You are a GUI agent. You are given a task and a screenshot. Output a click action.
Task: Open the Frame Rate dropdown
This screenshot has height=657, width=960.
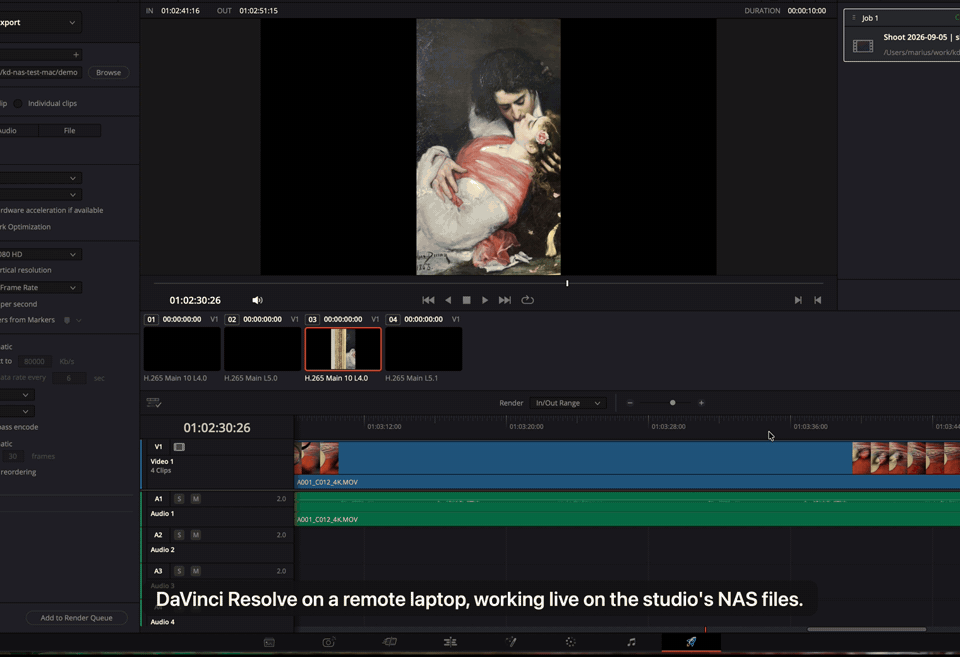[x=39, y=287]
